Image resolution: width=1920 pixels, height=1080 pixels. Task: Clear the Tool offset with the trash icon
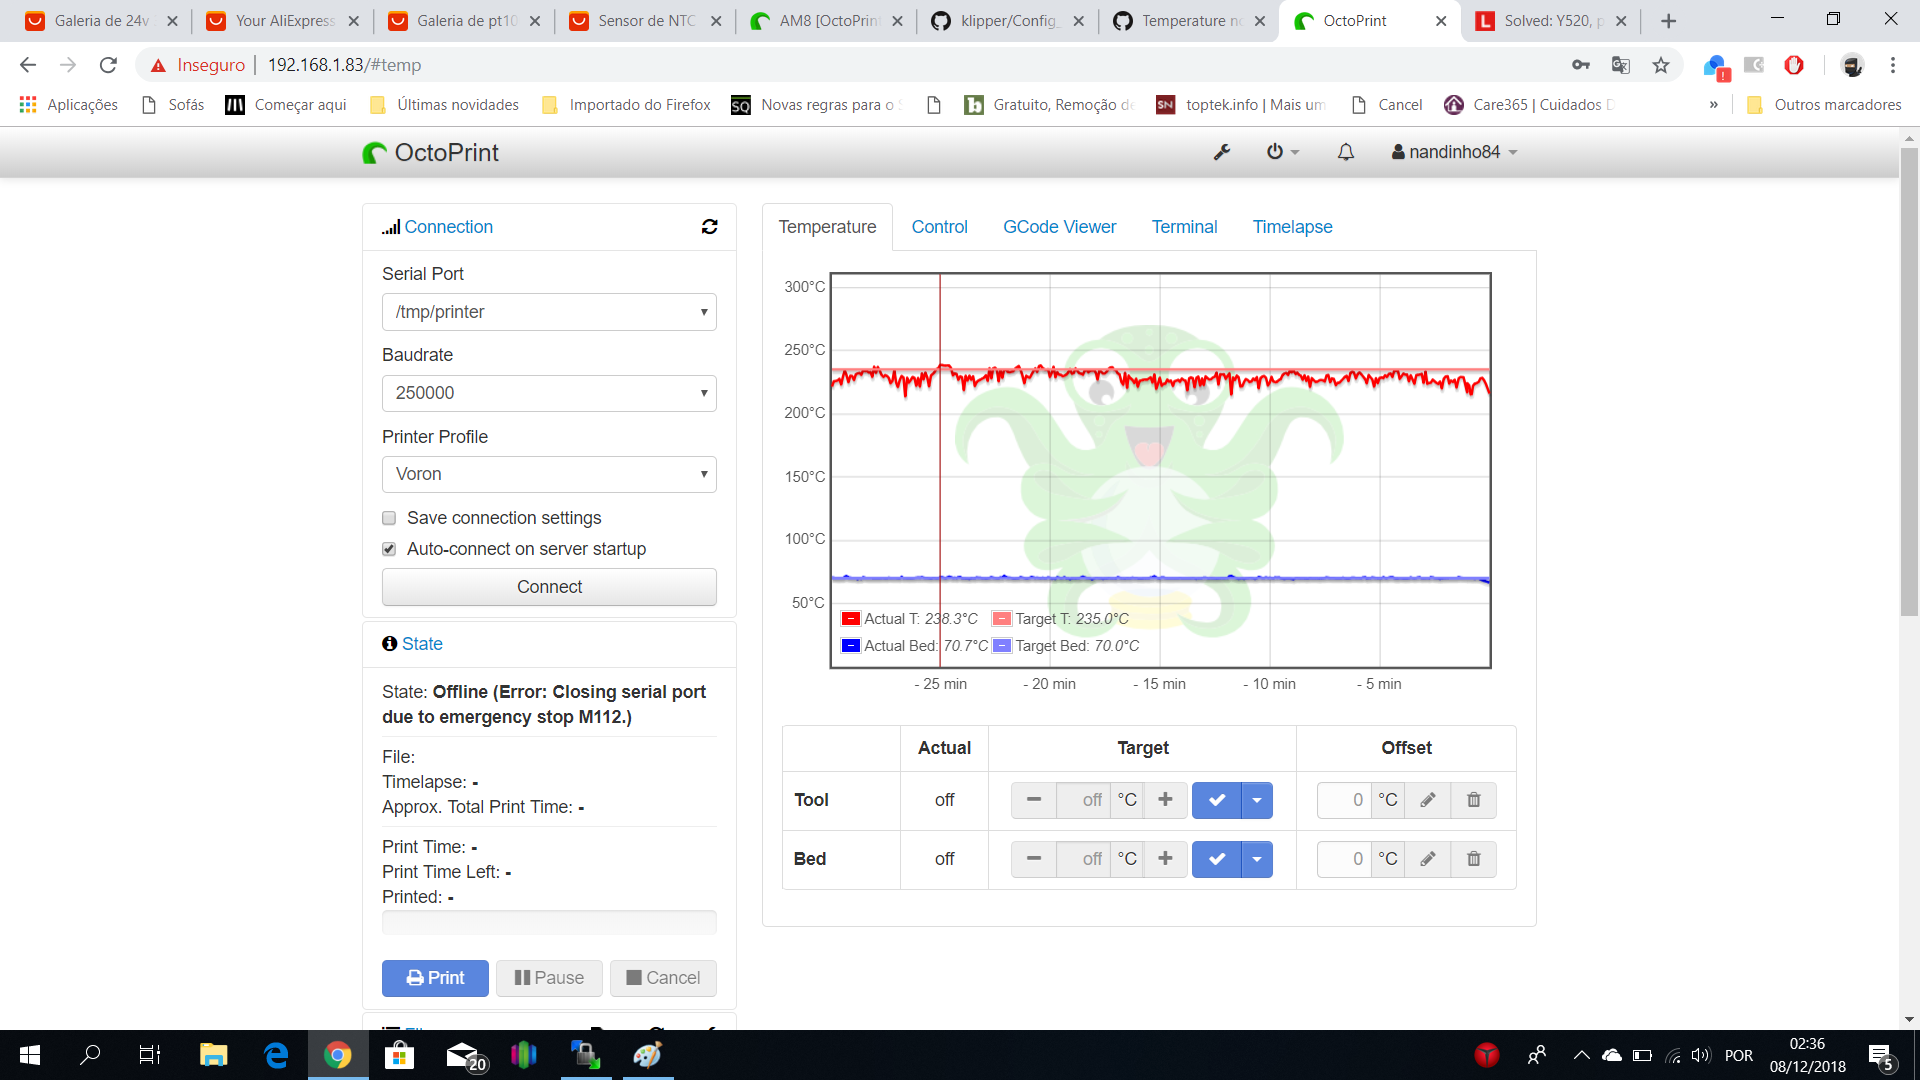(1473, 800)
